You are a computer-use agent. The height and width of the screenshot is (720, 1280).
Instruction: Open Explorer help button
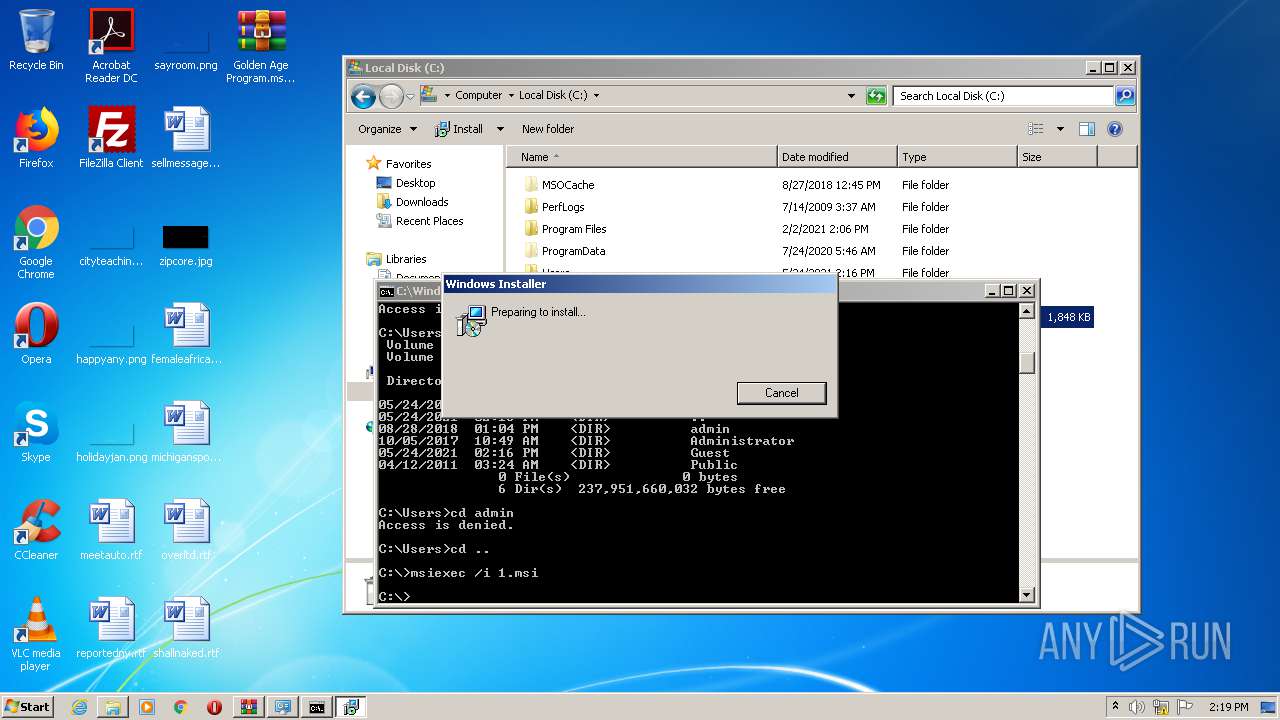coord(1115,129)
